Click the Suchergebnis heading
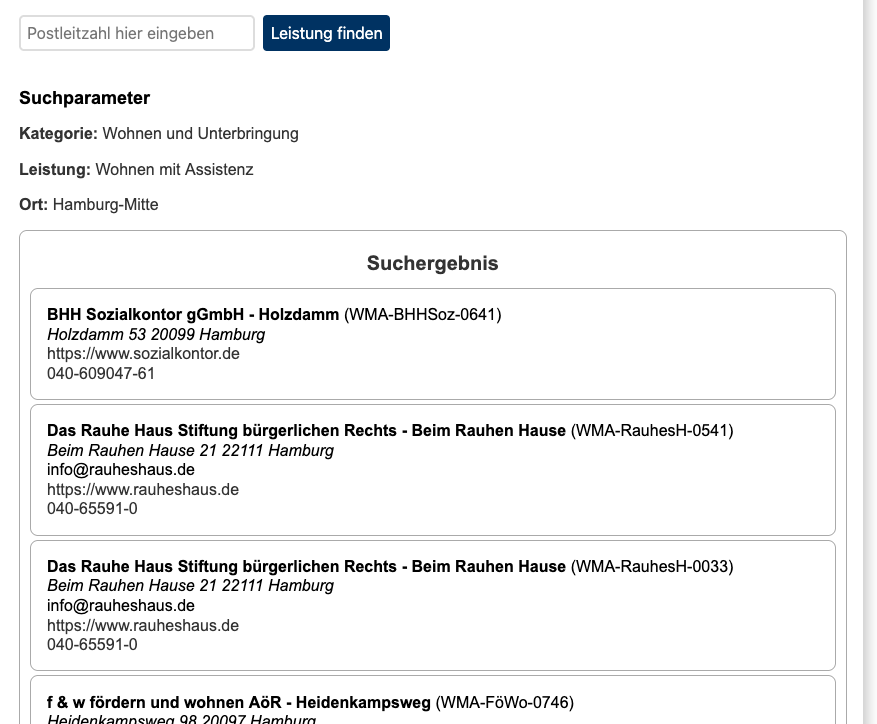This screenshot has width=877, height=724. [x=432, y=264]
